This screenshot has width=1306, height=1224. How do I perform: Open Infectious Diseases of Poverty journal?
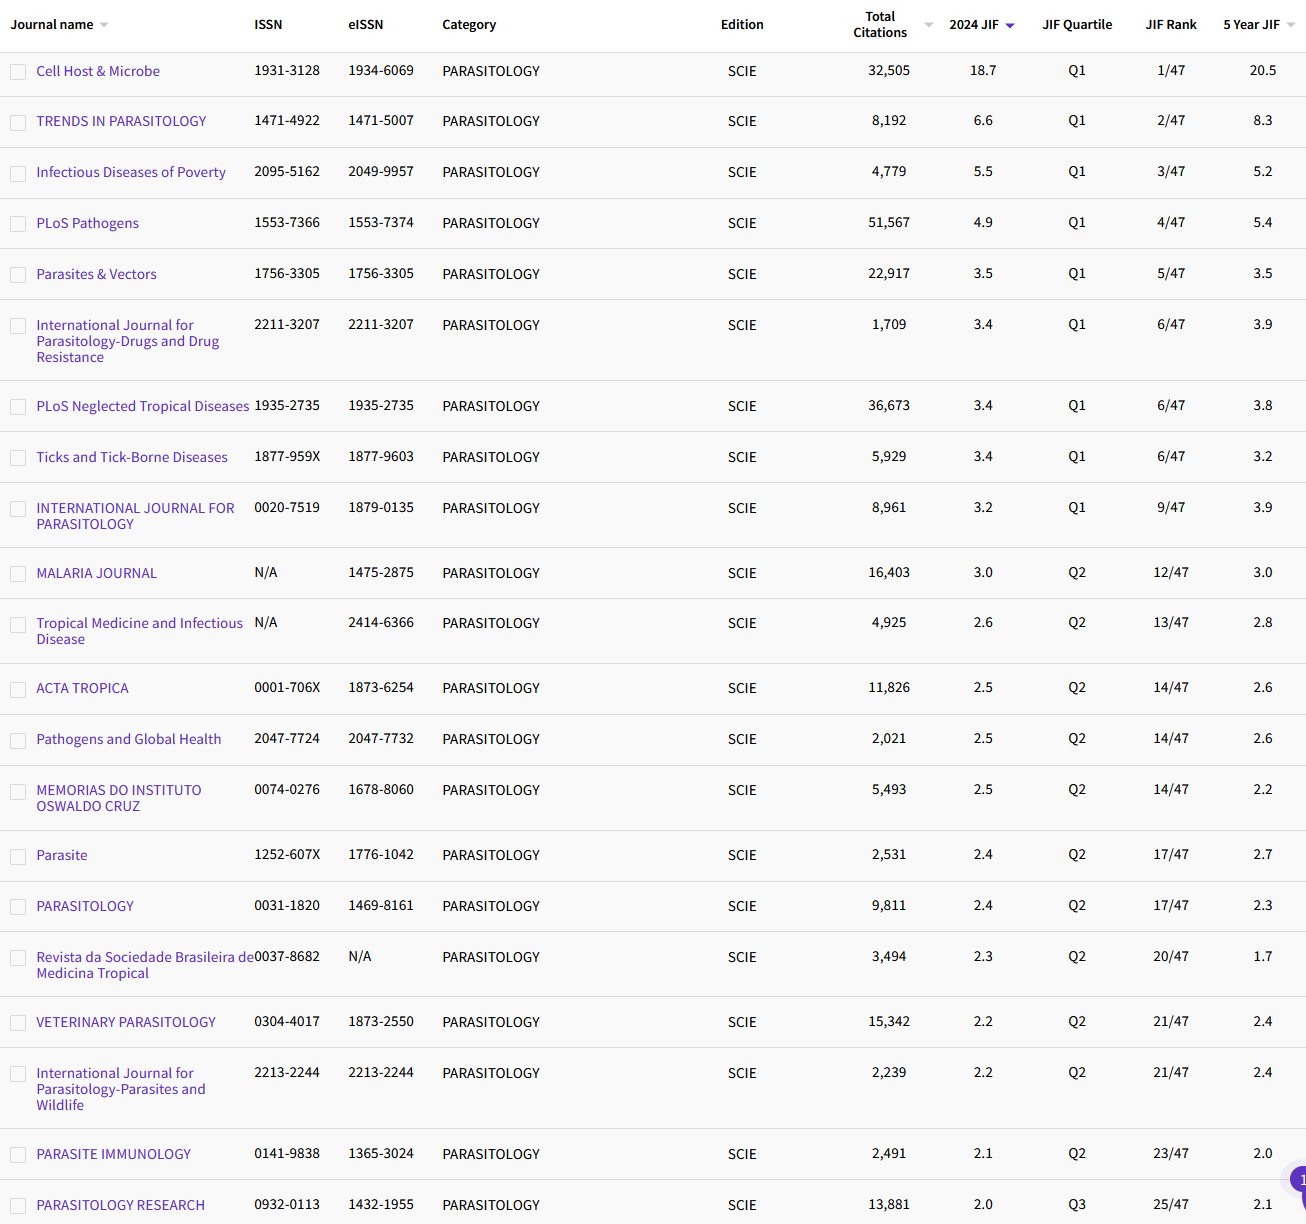pos(131,172)
